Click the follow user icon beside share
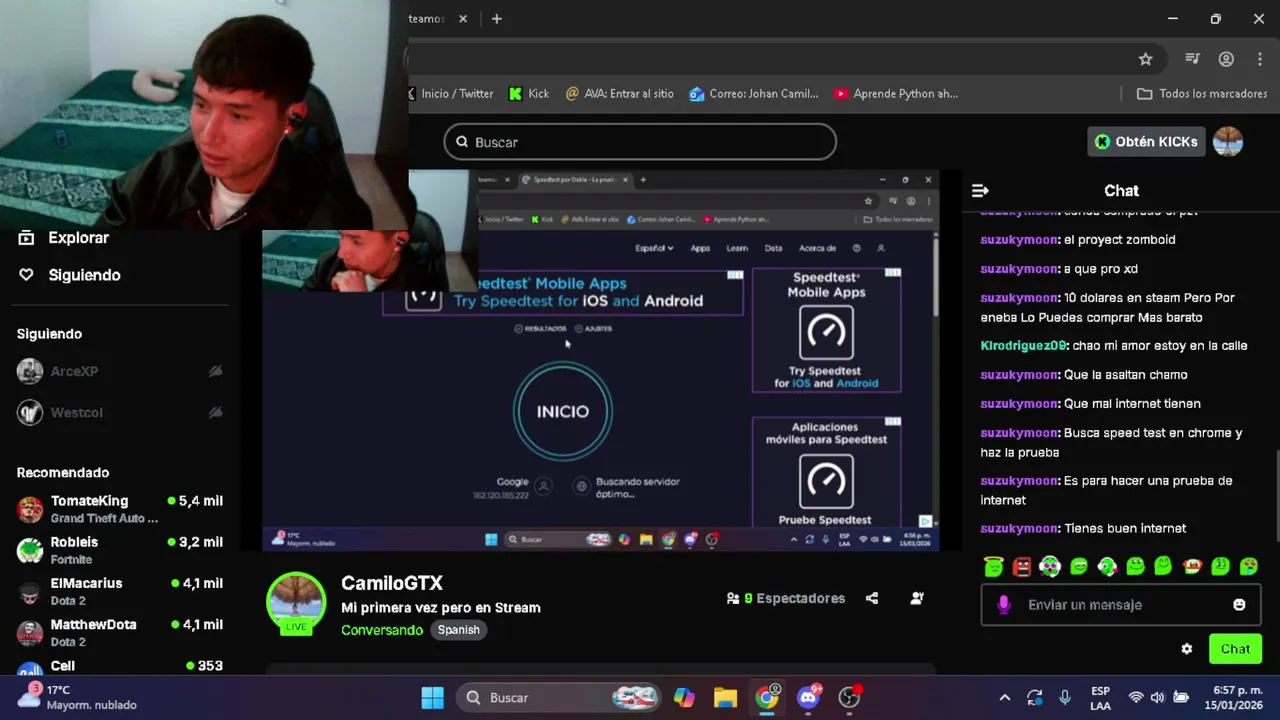This screenshot has width=1280, height=720. [x=917, y=598]
